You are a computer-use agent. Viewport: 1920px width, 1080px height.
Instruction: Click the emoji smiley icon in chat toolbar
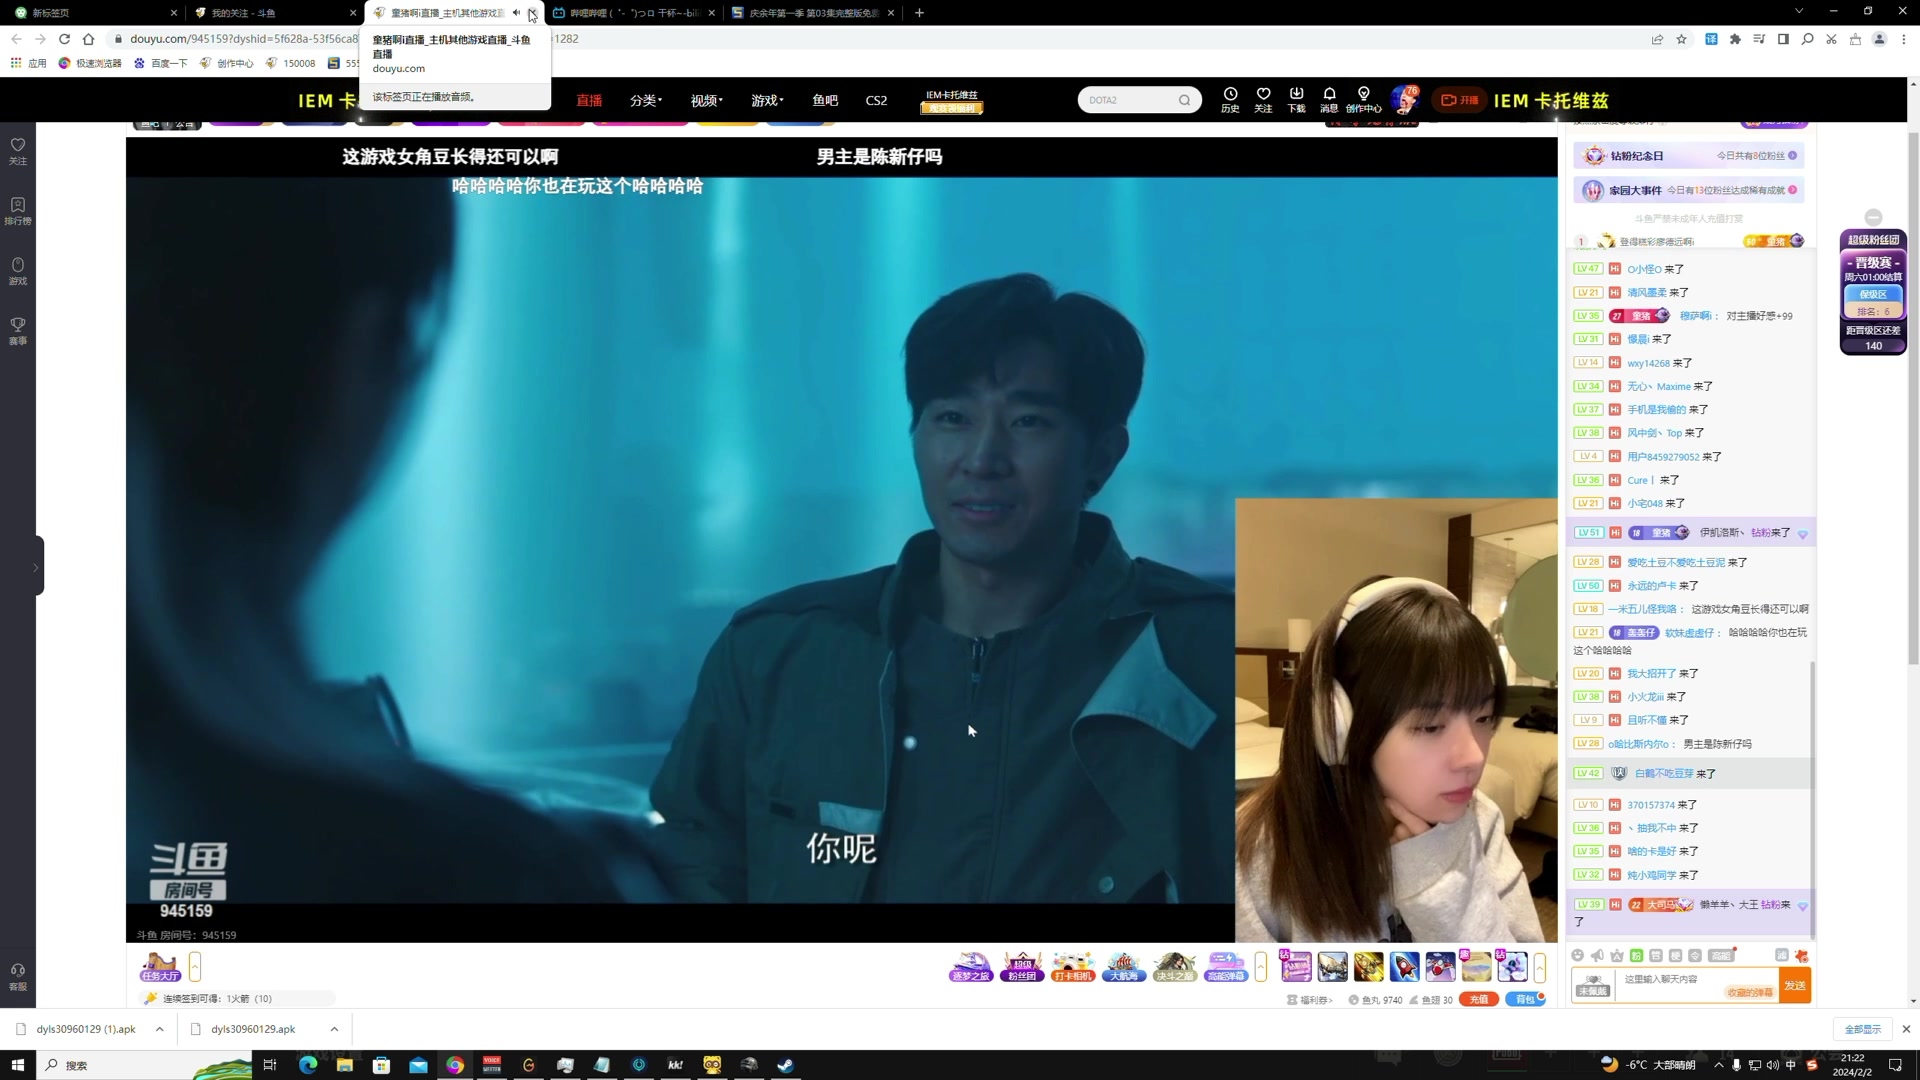pyautogui.click(x=1578, y=955)
